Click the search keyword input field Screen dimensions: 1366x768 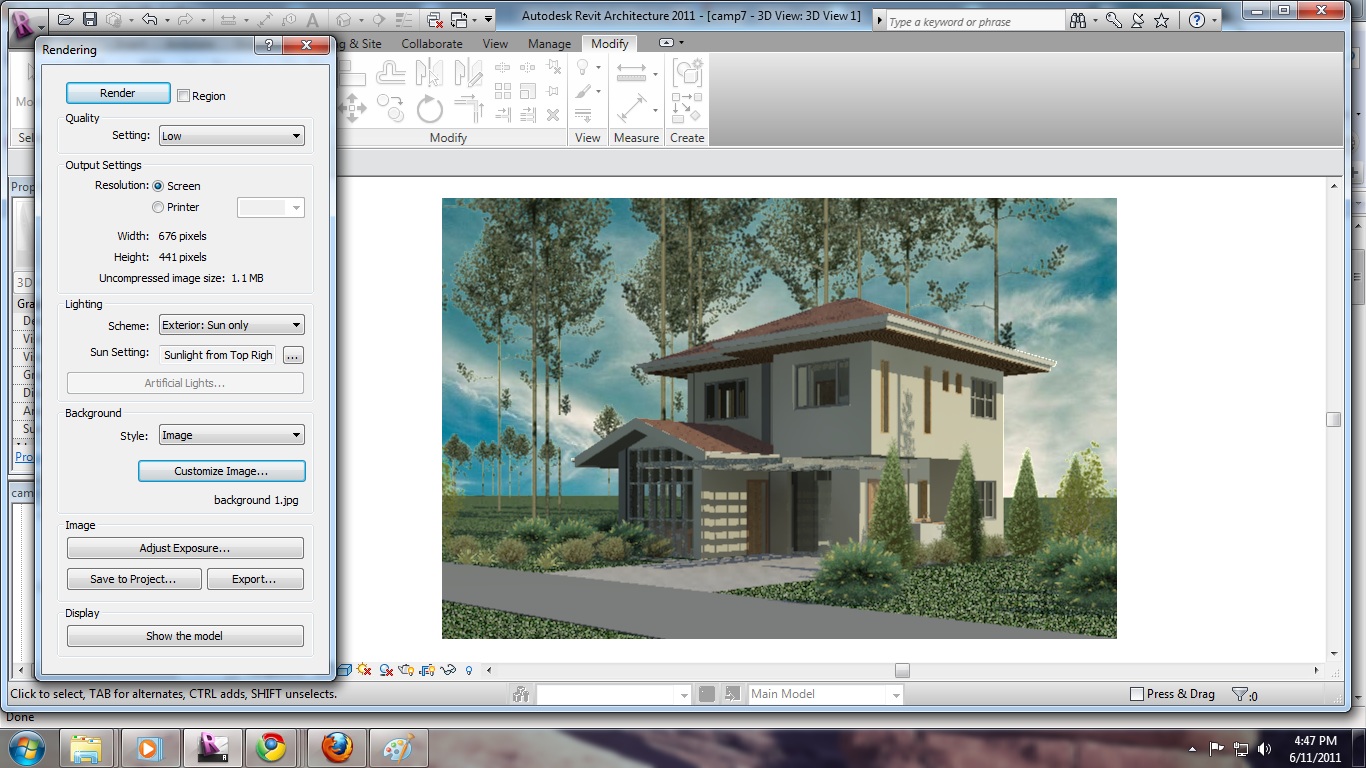[x=974, y=21]
